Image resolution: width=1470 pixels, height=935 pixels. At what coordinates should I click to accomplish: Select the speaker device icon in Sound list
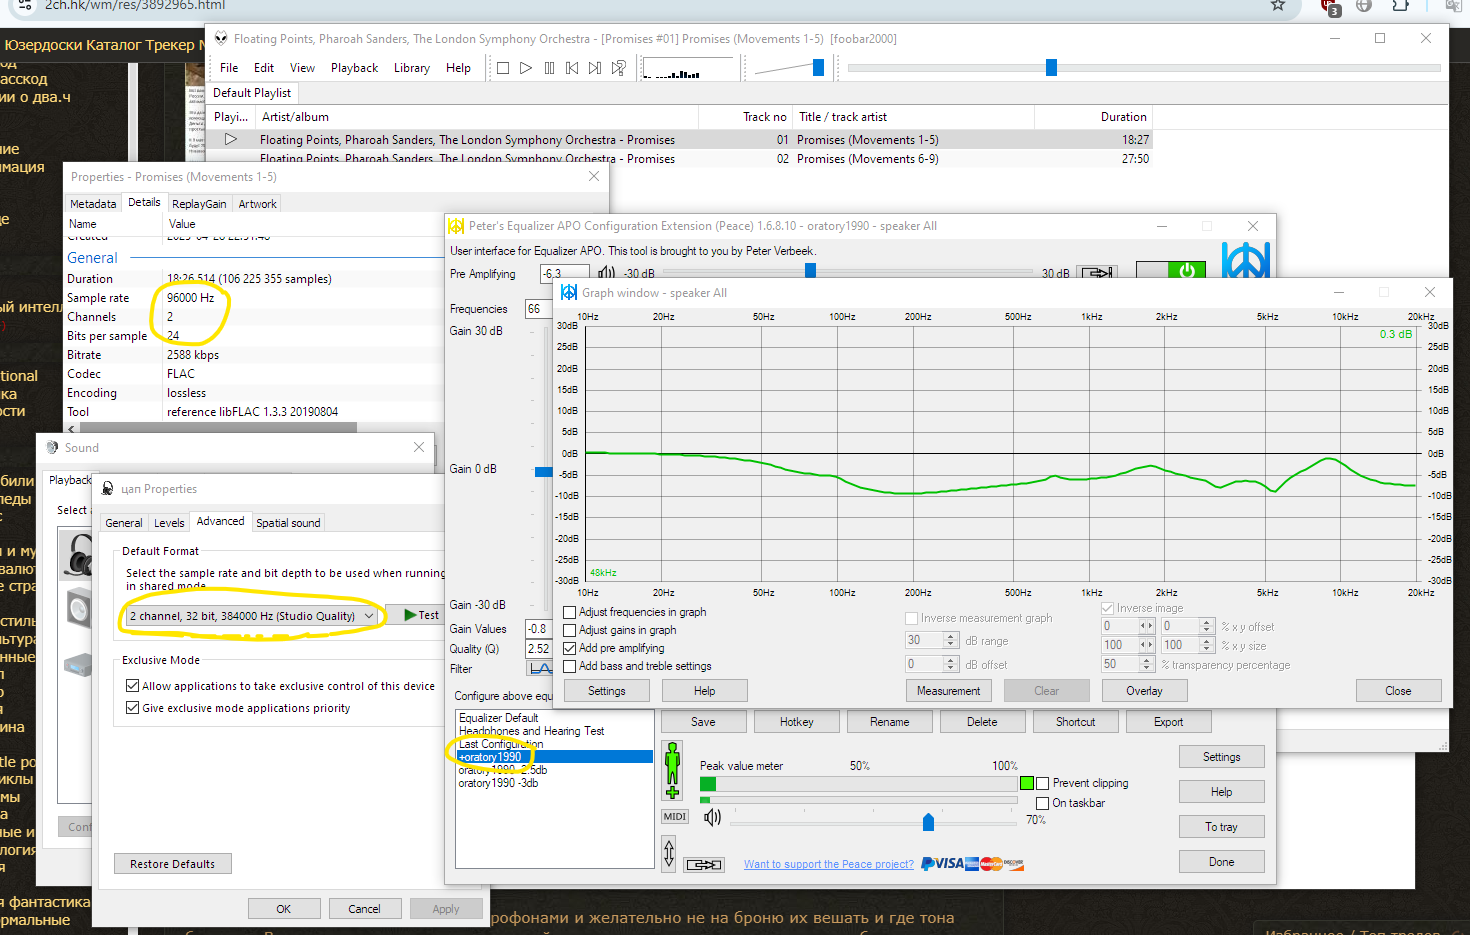[79, 608]
